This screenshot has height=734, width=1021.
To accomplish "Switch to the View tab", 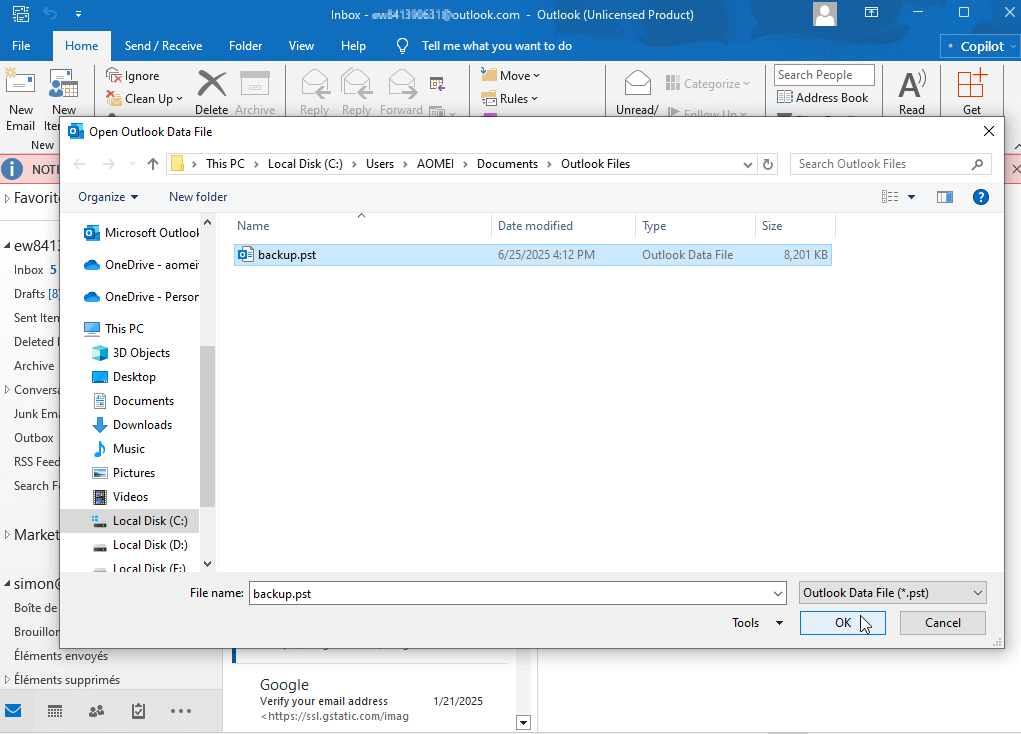I will 301,46.
